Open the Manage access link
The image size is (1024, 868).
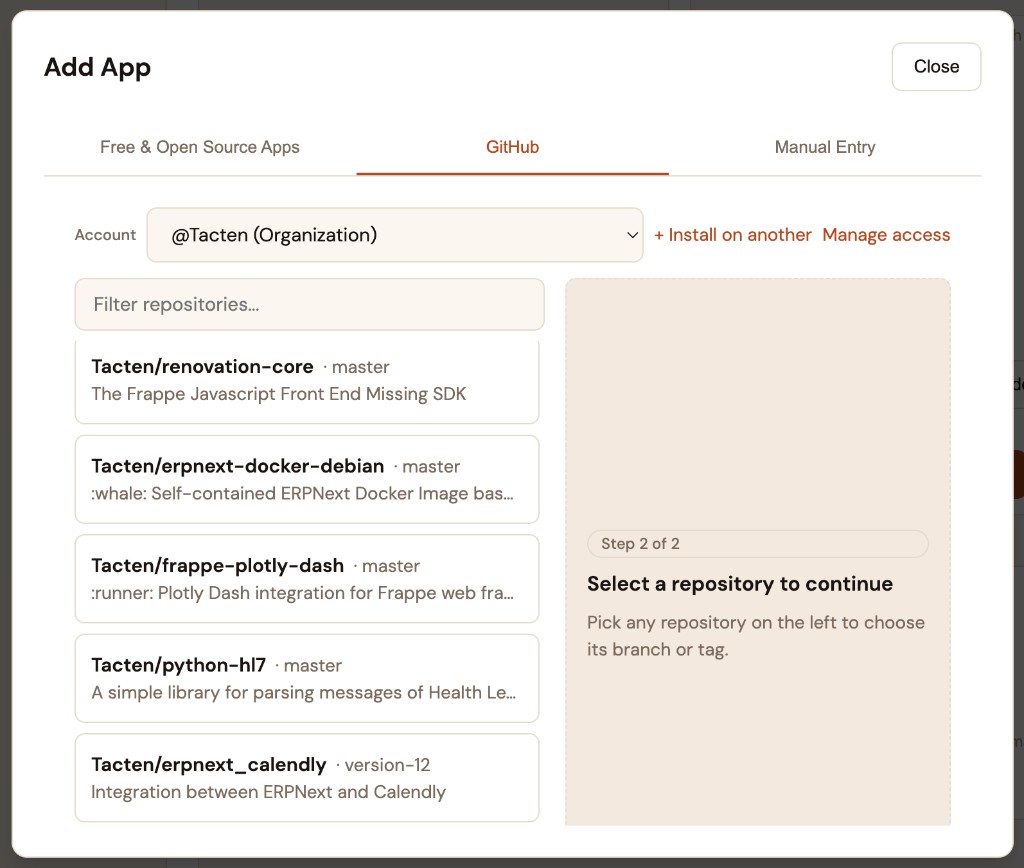[886, 235]
